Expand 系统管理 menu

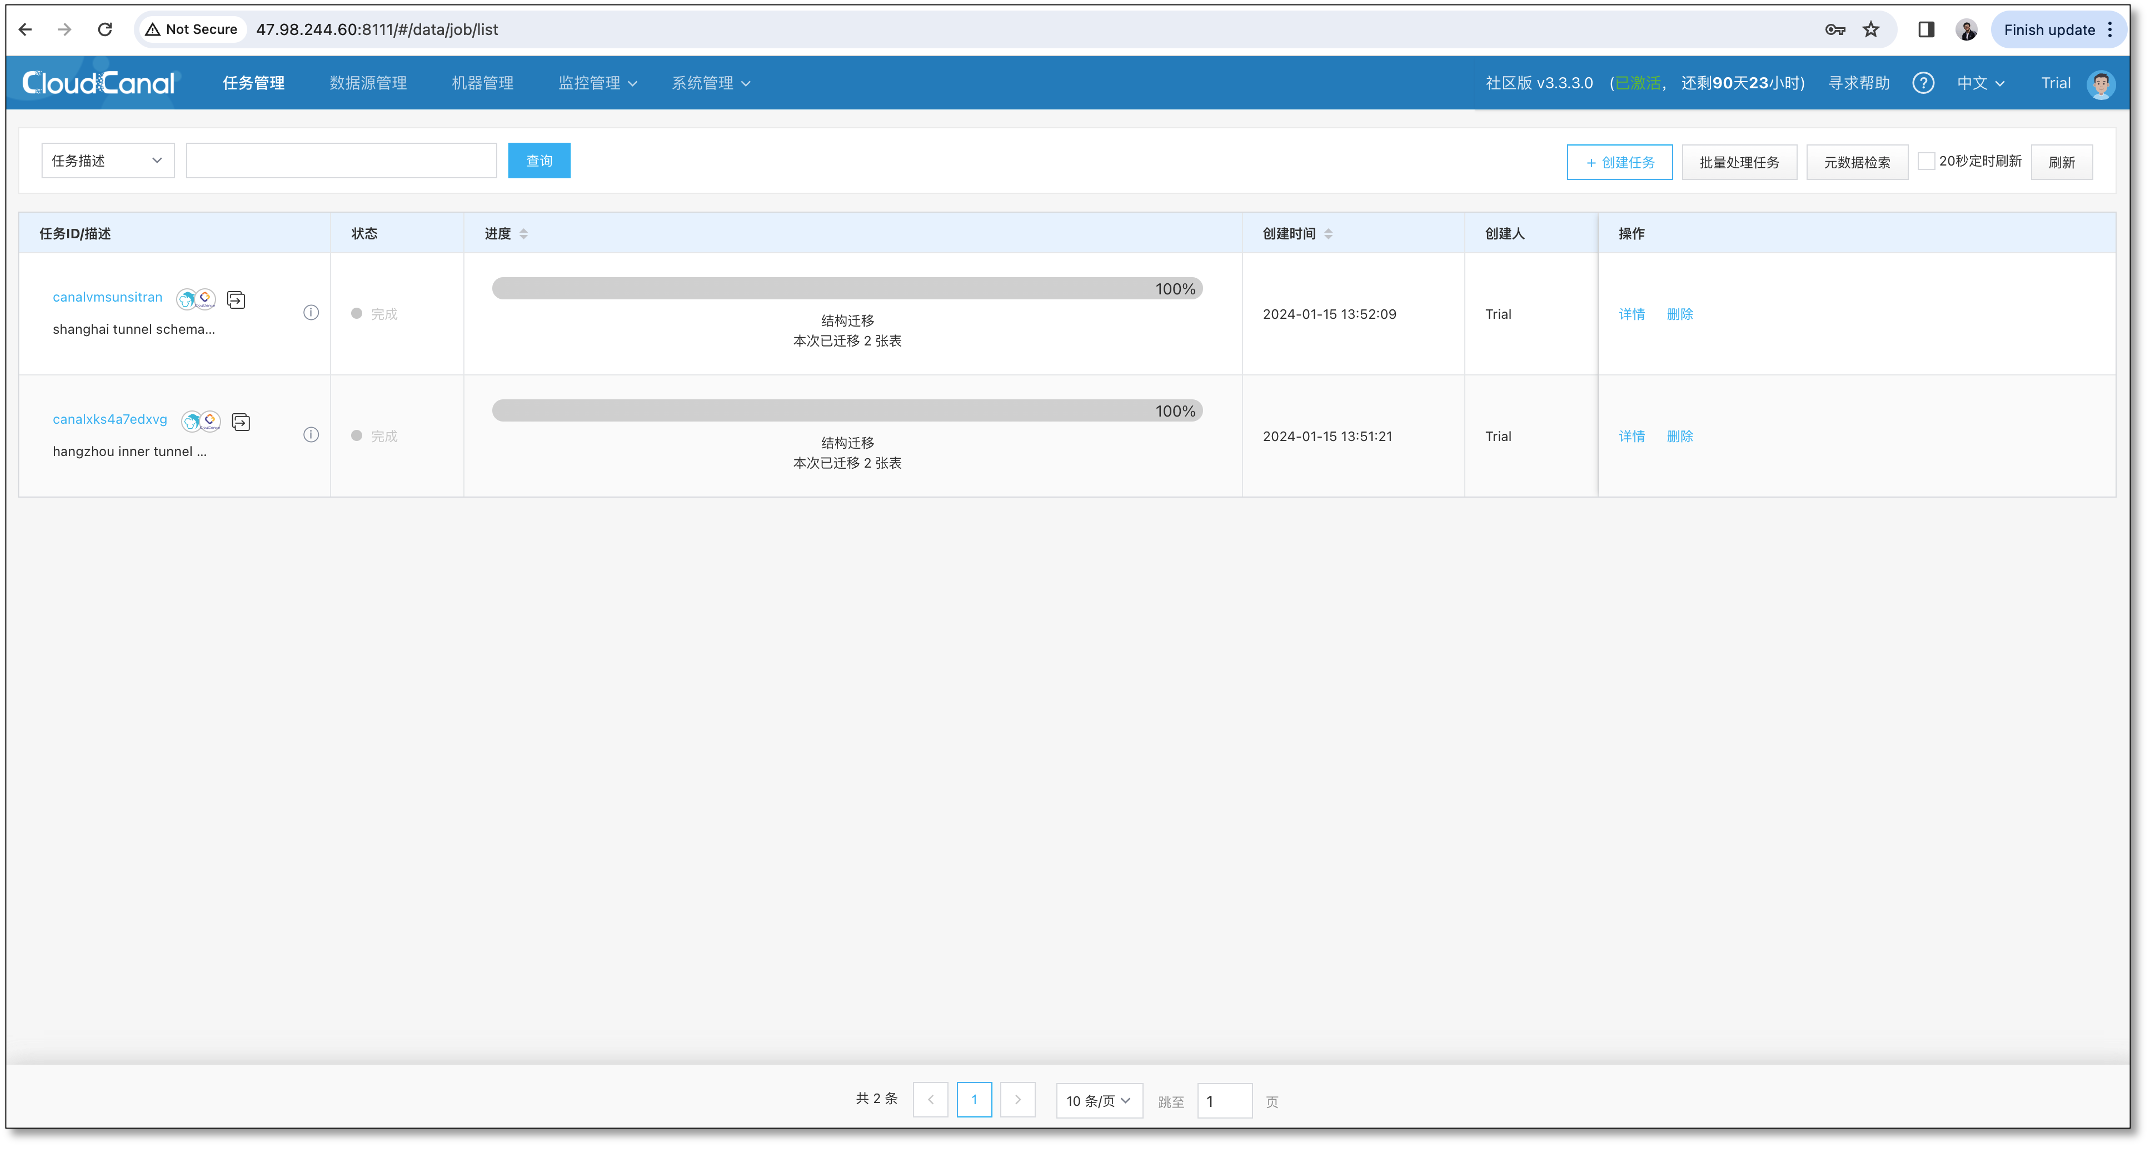pos(711,83)
